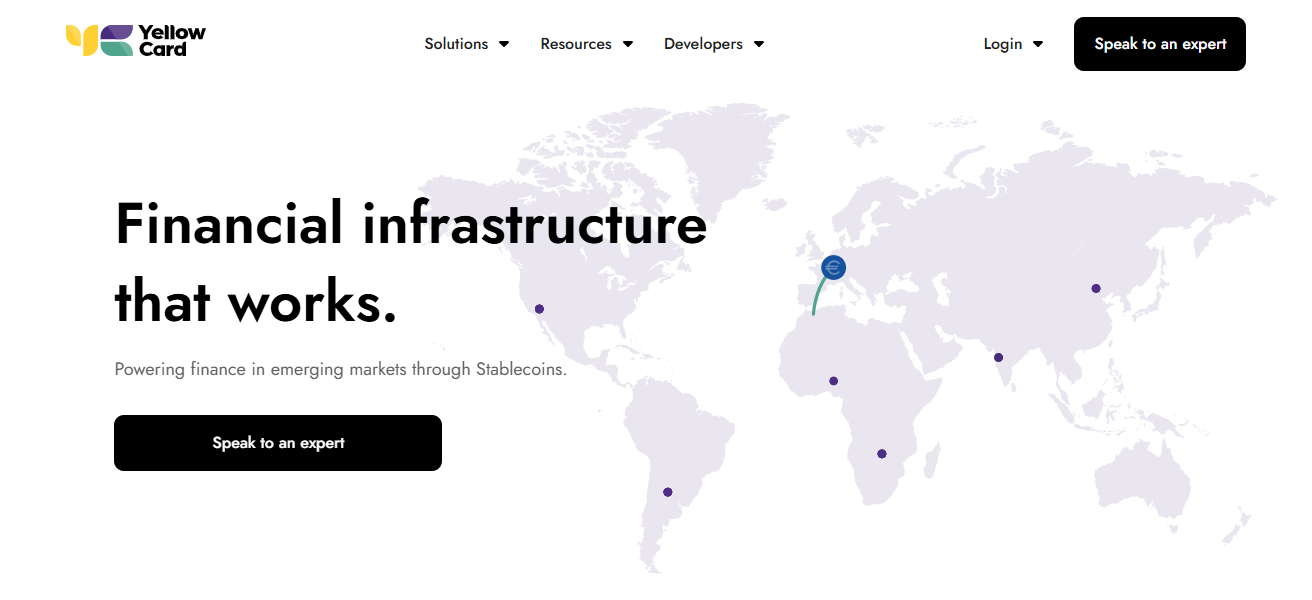Click the Solutions text in navigation bar

pyautogui.click(x=456, y=44)
